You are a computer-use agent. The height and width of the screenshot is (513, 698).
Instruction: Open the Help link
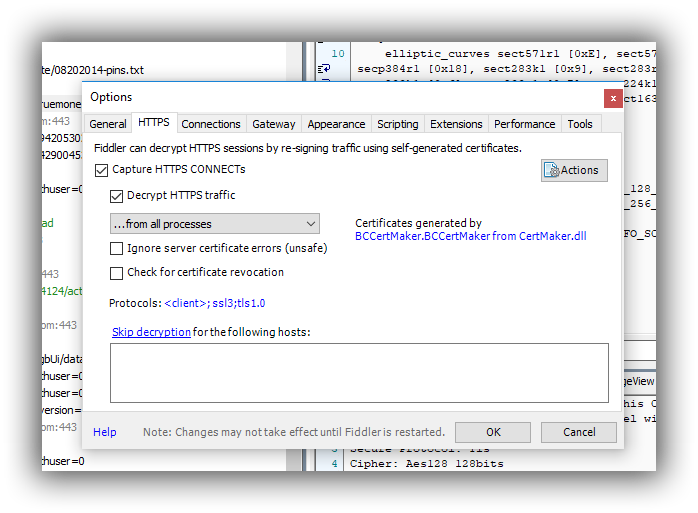pos(105,432)
